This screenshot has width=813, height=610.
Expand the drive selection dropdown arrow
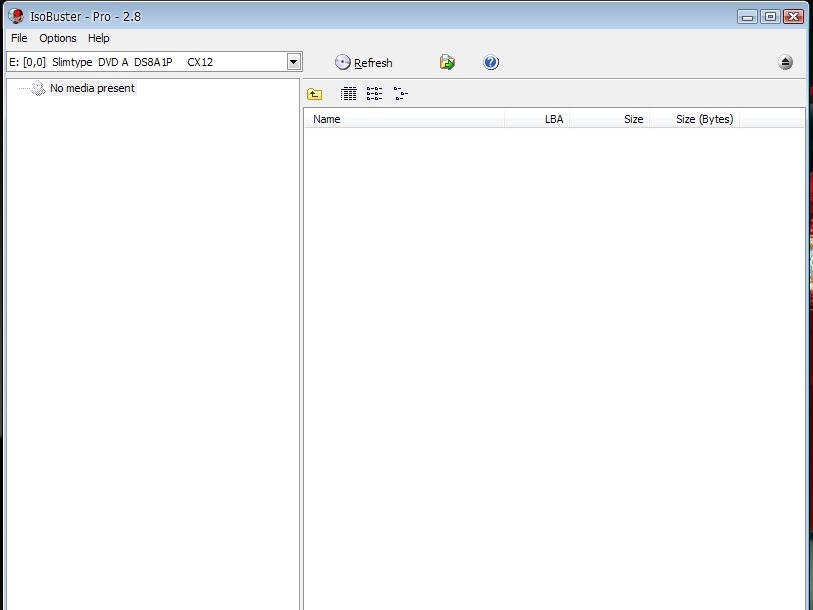(293, 62)
